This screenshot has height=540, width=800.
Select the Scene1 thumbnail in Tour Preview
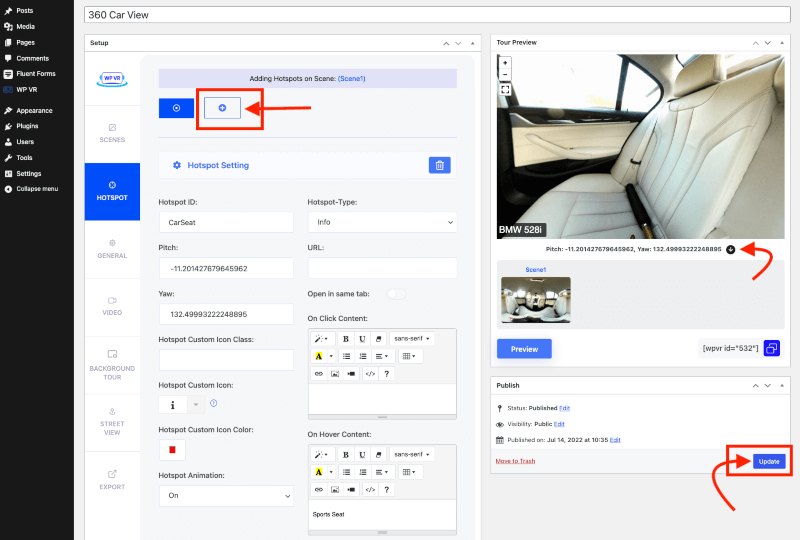click(536, 300)
